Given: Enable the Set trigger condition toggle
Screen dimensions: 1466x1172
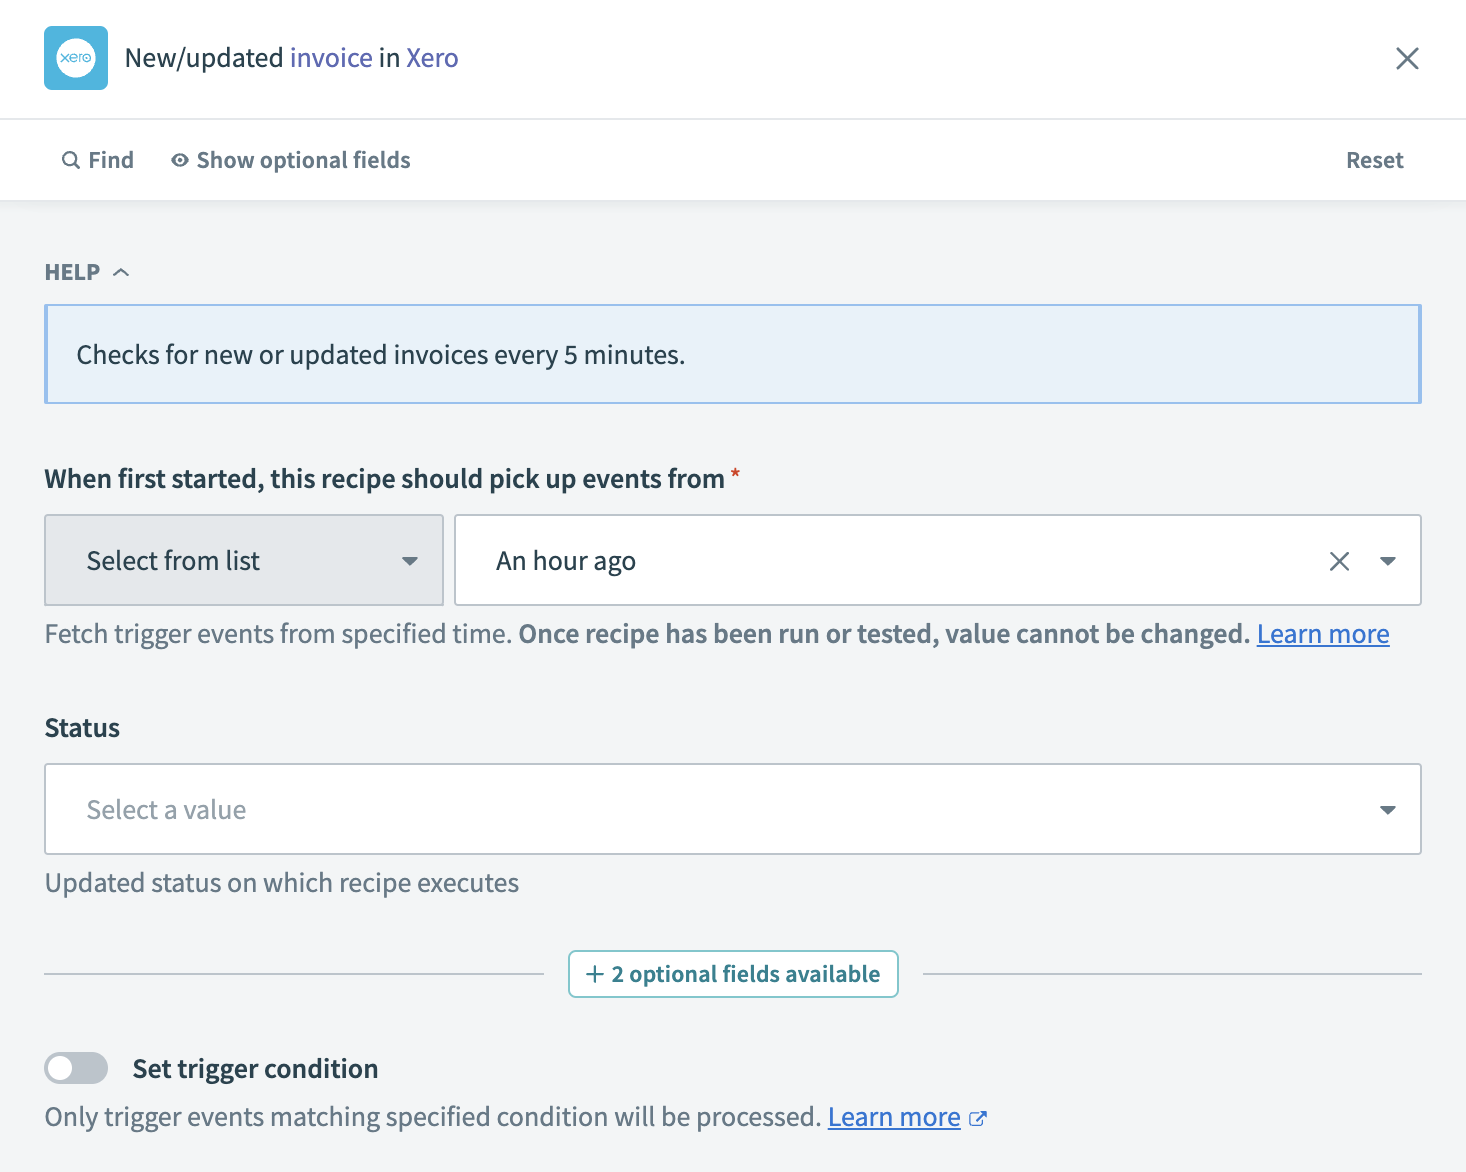Looking at the screenshot, I should (x=76, y=1068).
